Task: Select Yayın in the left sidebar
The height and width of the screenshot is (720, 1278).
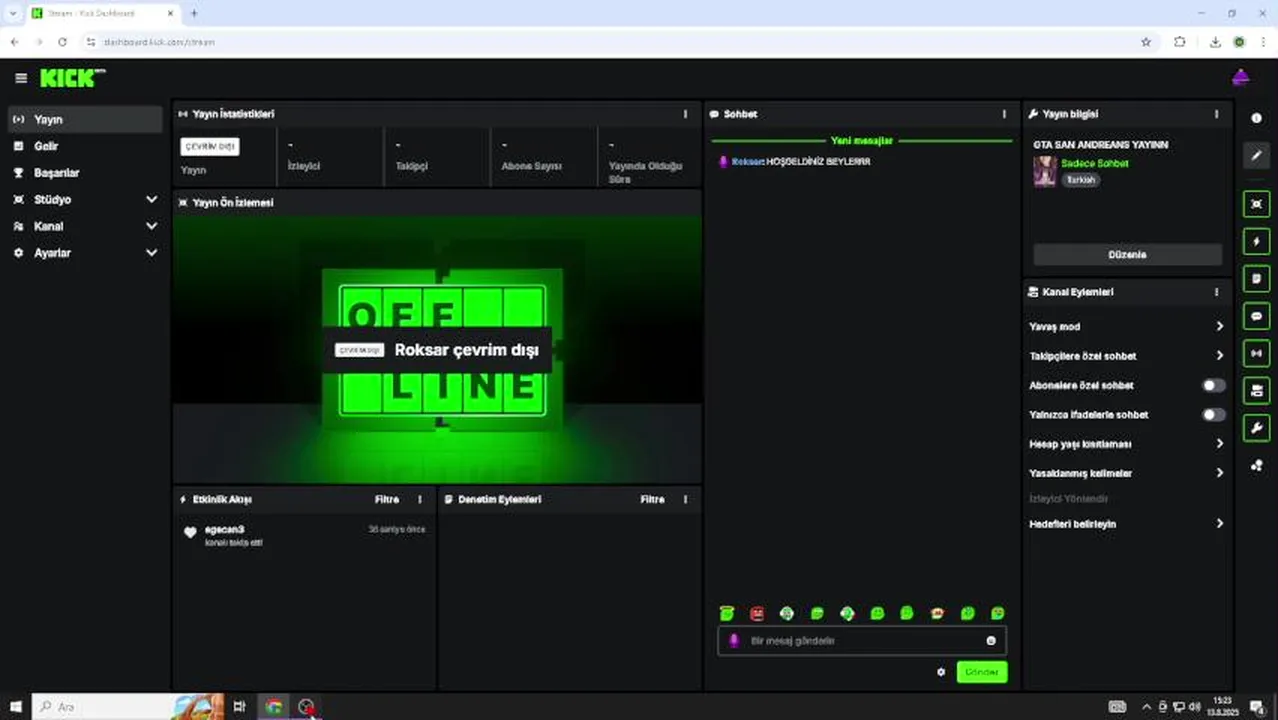Action: (84, 119)
